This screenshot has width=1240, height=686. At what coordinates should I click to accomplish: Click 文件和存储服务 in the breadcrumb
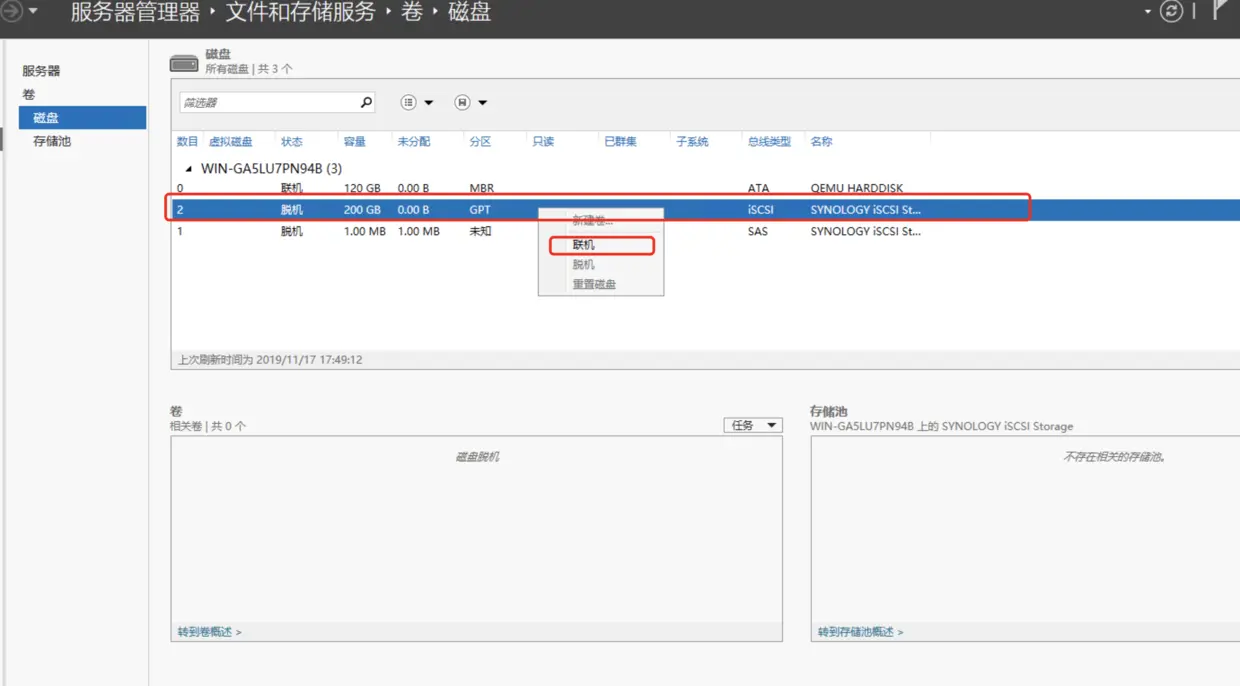pyautogui.click(x=300, y=12)
